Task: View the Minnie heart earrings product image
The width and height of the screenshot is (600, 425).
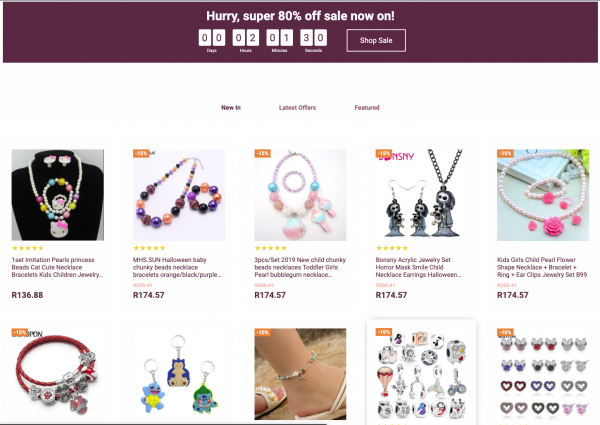Action: click(x=543, y=374)
